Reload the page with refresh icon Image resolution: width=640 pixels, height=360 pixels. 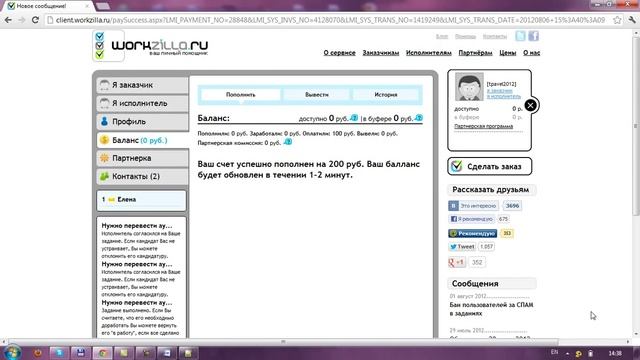(35, 20)
